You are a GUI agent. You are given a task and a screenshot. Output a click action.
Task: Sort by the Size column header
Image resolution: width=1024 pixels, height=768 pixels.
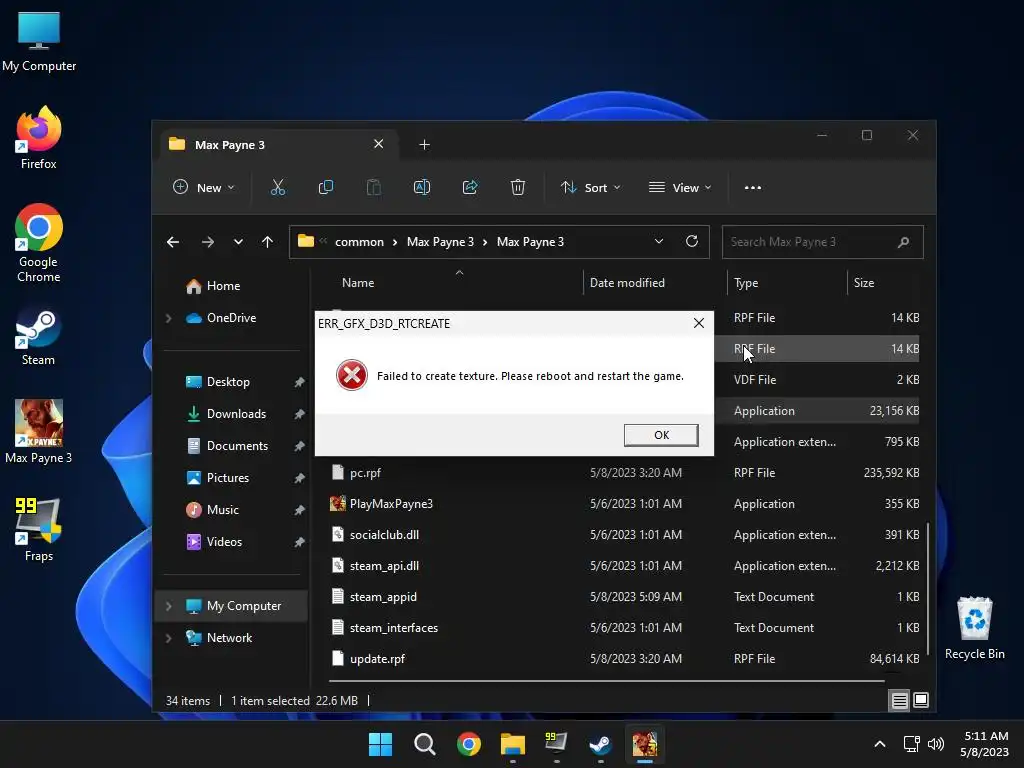coord(863,283)
